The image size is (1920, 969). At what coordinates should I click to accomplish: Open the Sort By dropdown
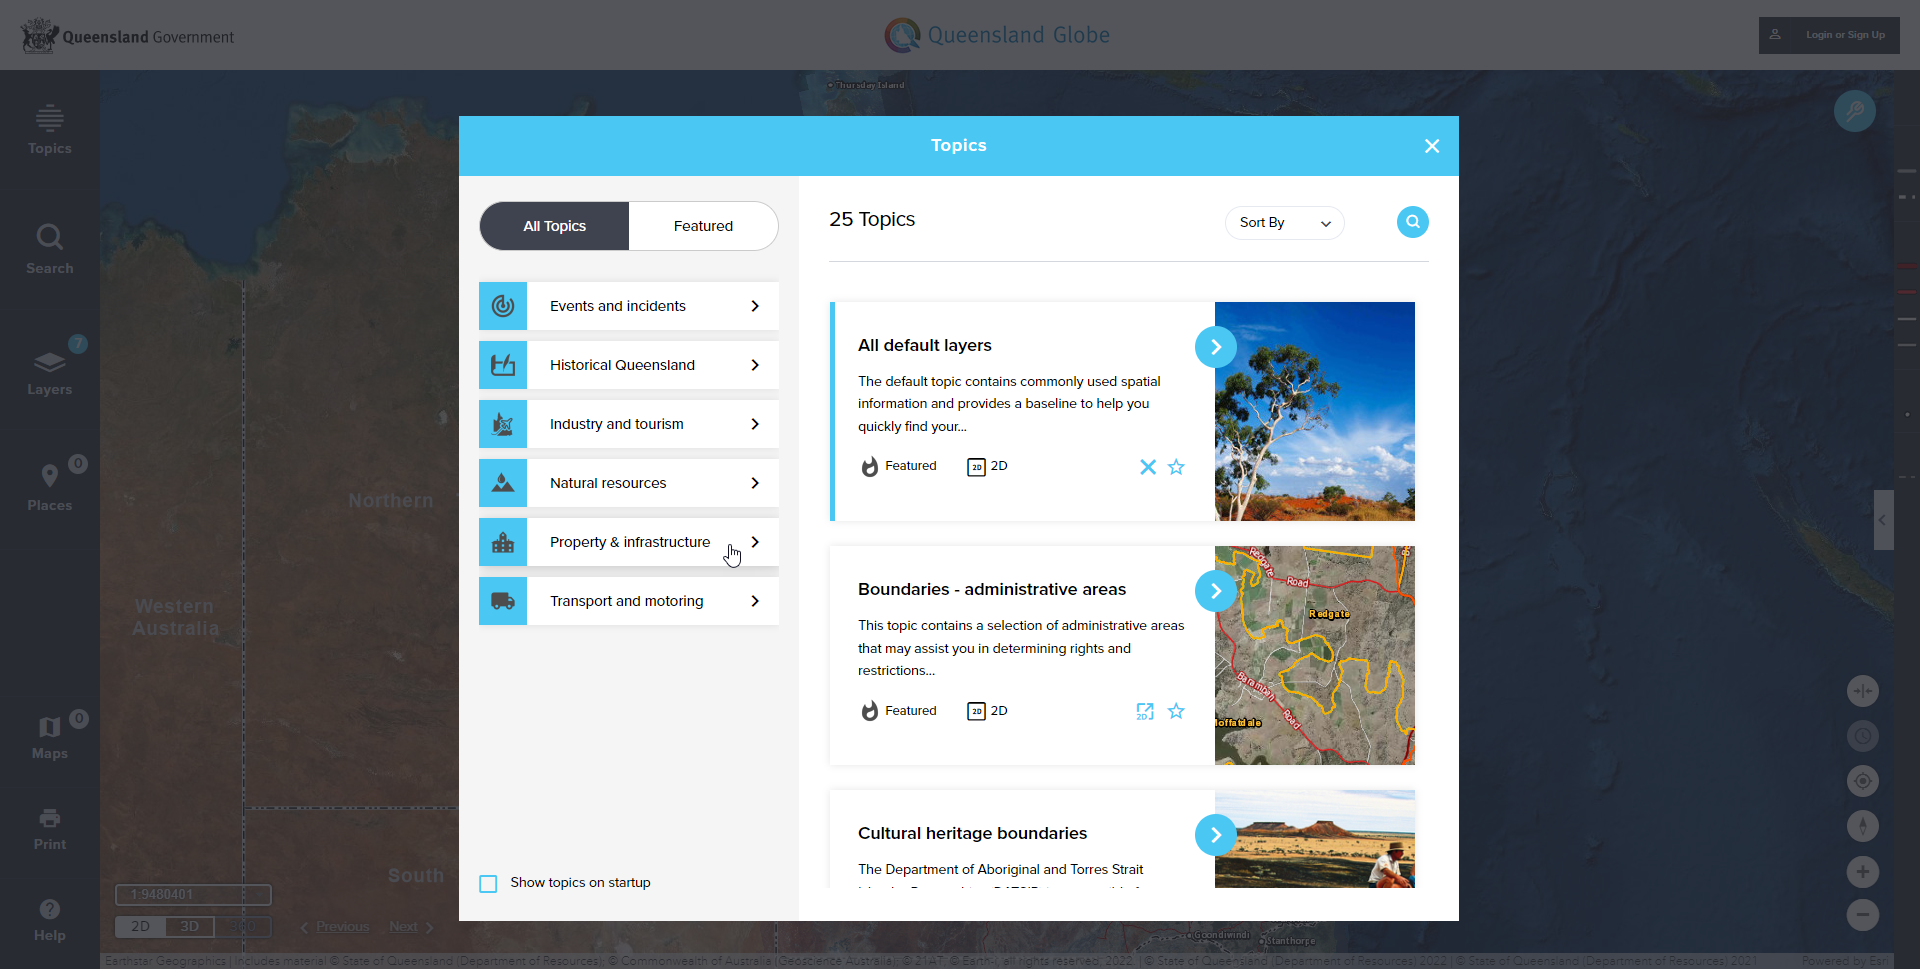(x=1284, y=223)
